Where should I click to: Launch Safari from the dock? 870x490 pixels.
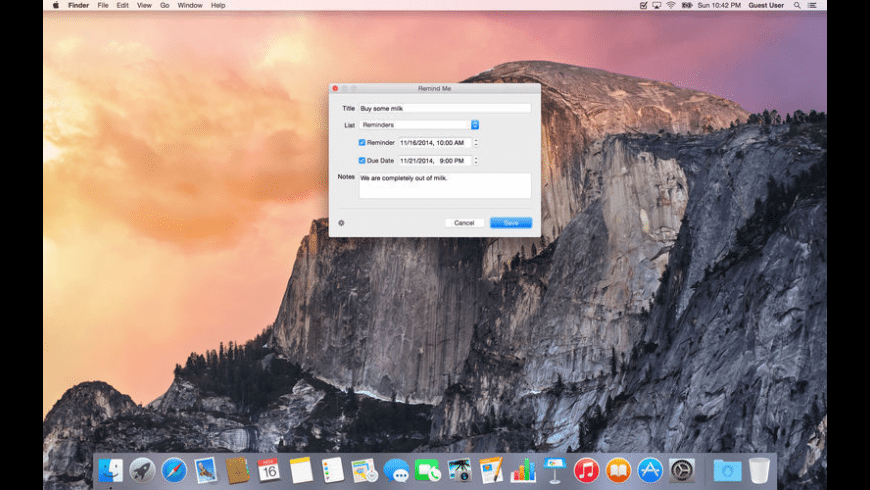coord(174,471)
